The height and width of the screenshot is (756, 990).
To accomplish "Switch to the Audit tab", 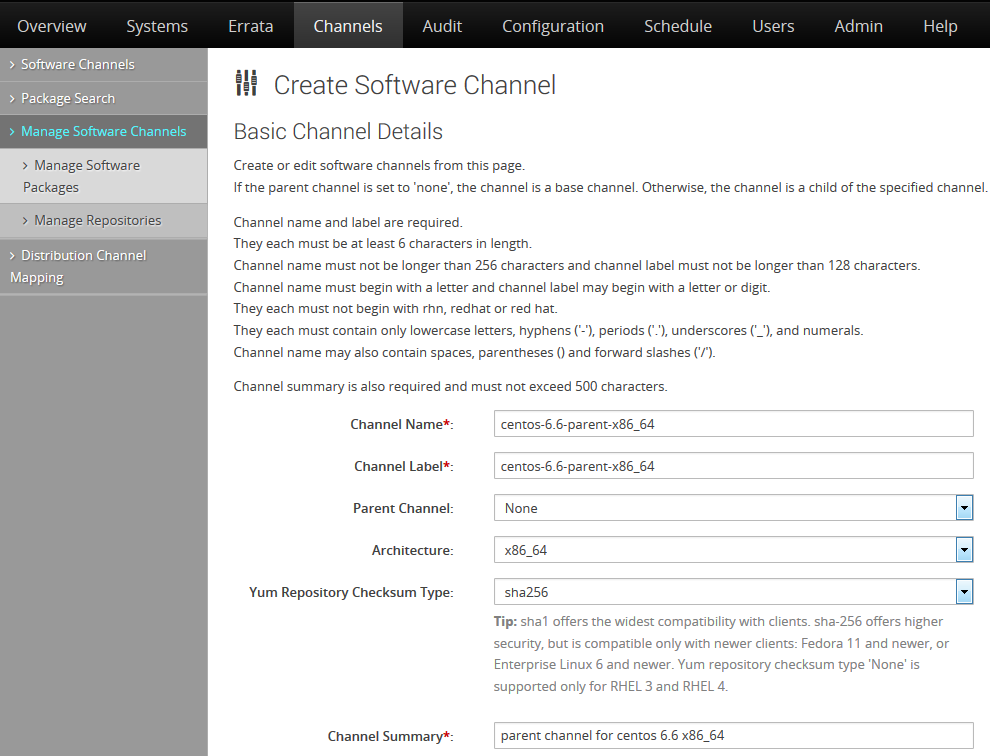I will point(442,26).
